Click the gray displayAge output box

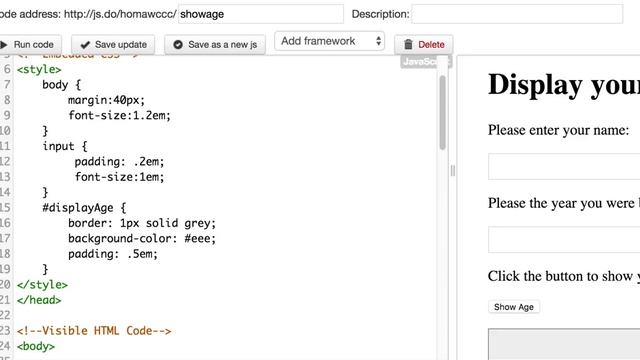pos(564,344)
